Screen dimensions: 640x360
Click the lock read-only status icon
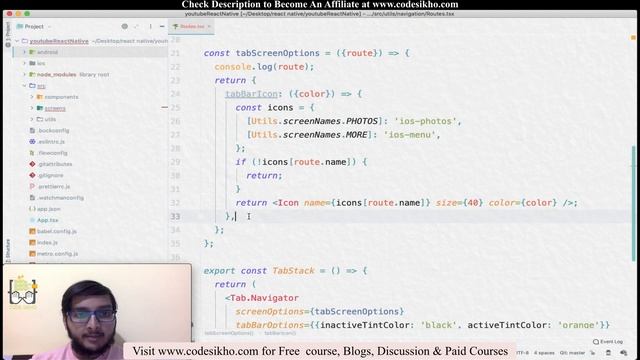[x=593, y=353]
